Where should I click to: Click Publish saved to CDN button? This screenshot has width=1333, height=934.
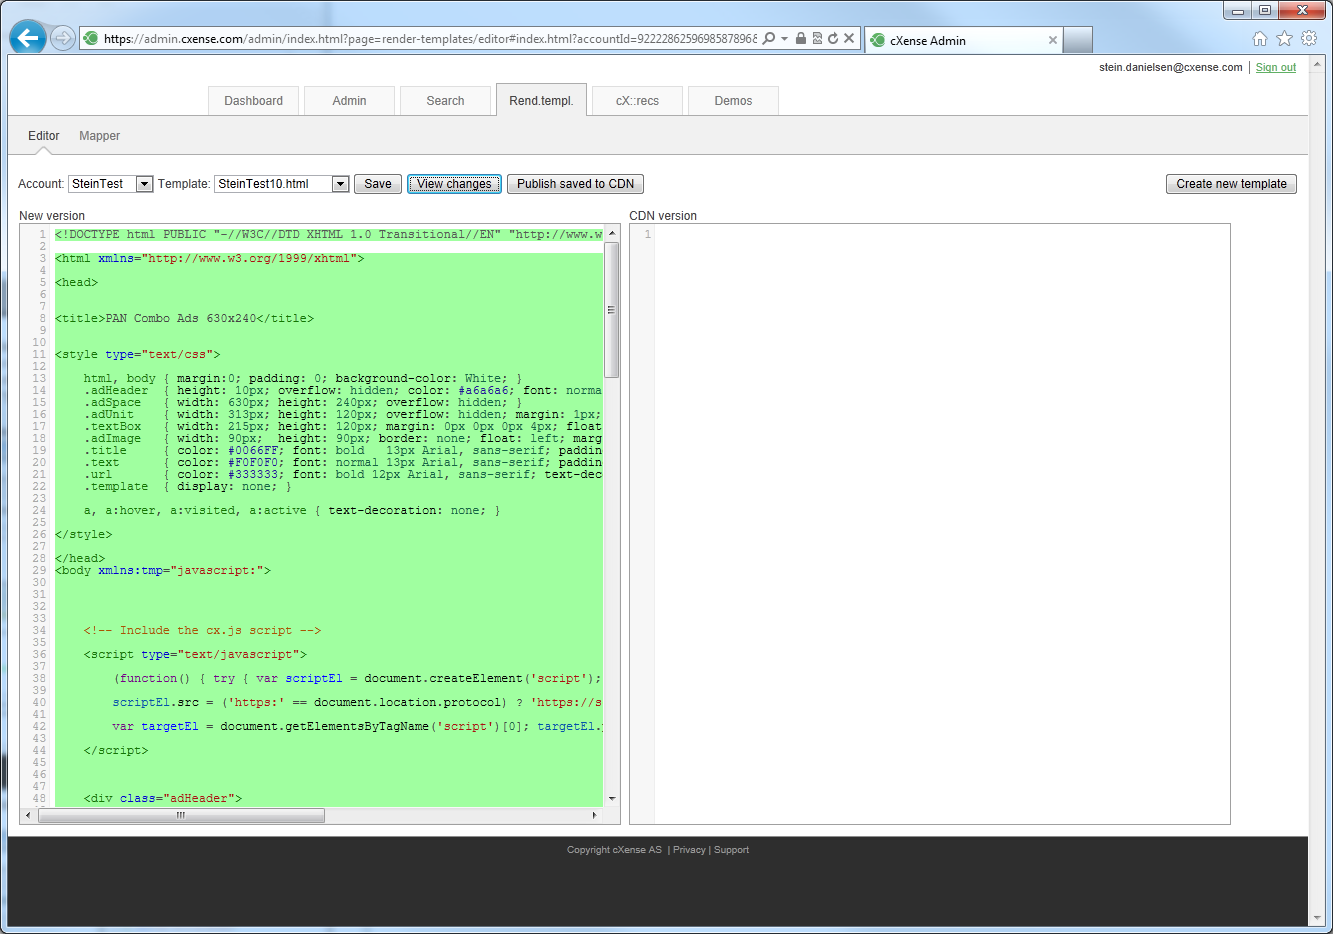575,184
